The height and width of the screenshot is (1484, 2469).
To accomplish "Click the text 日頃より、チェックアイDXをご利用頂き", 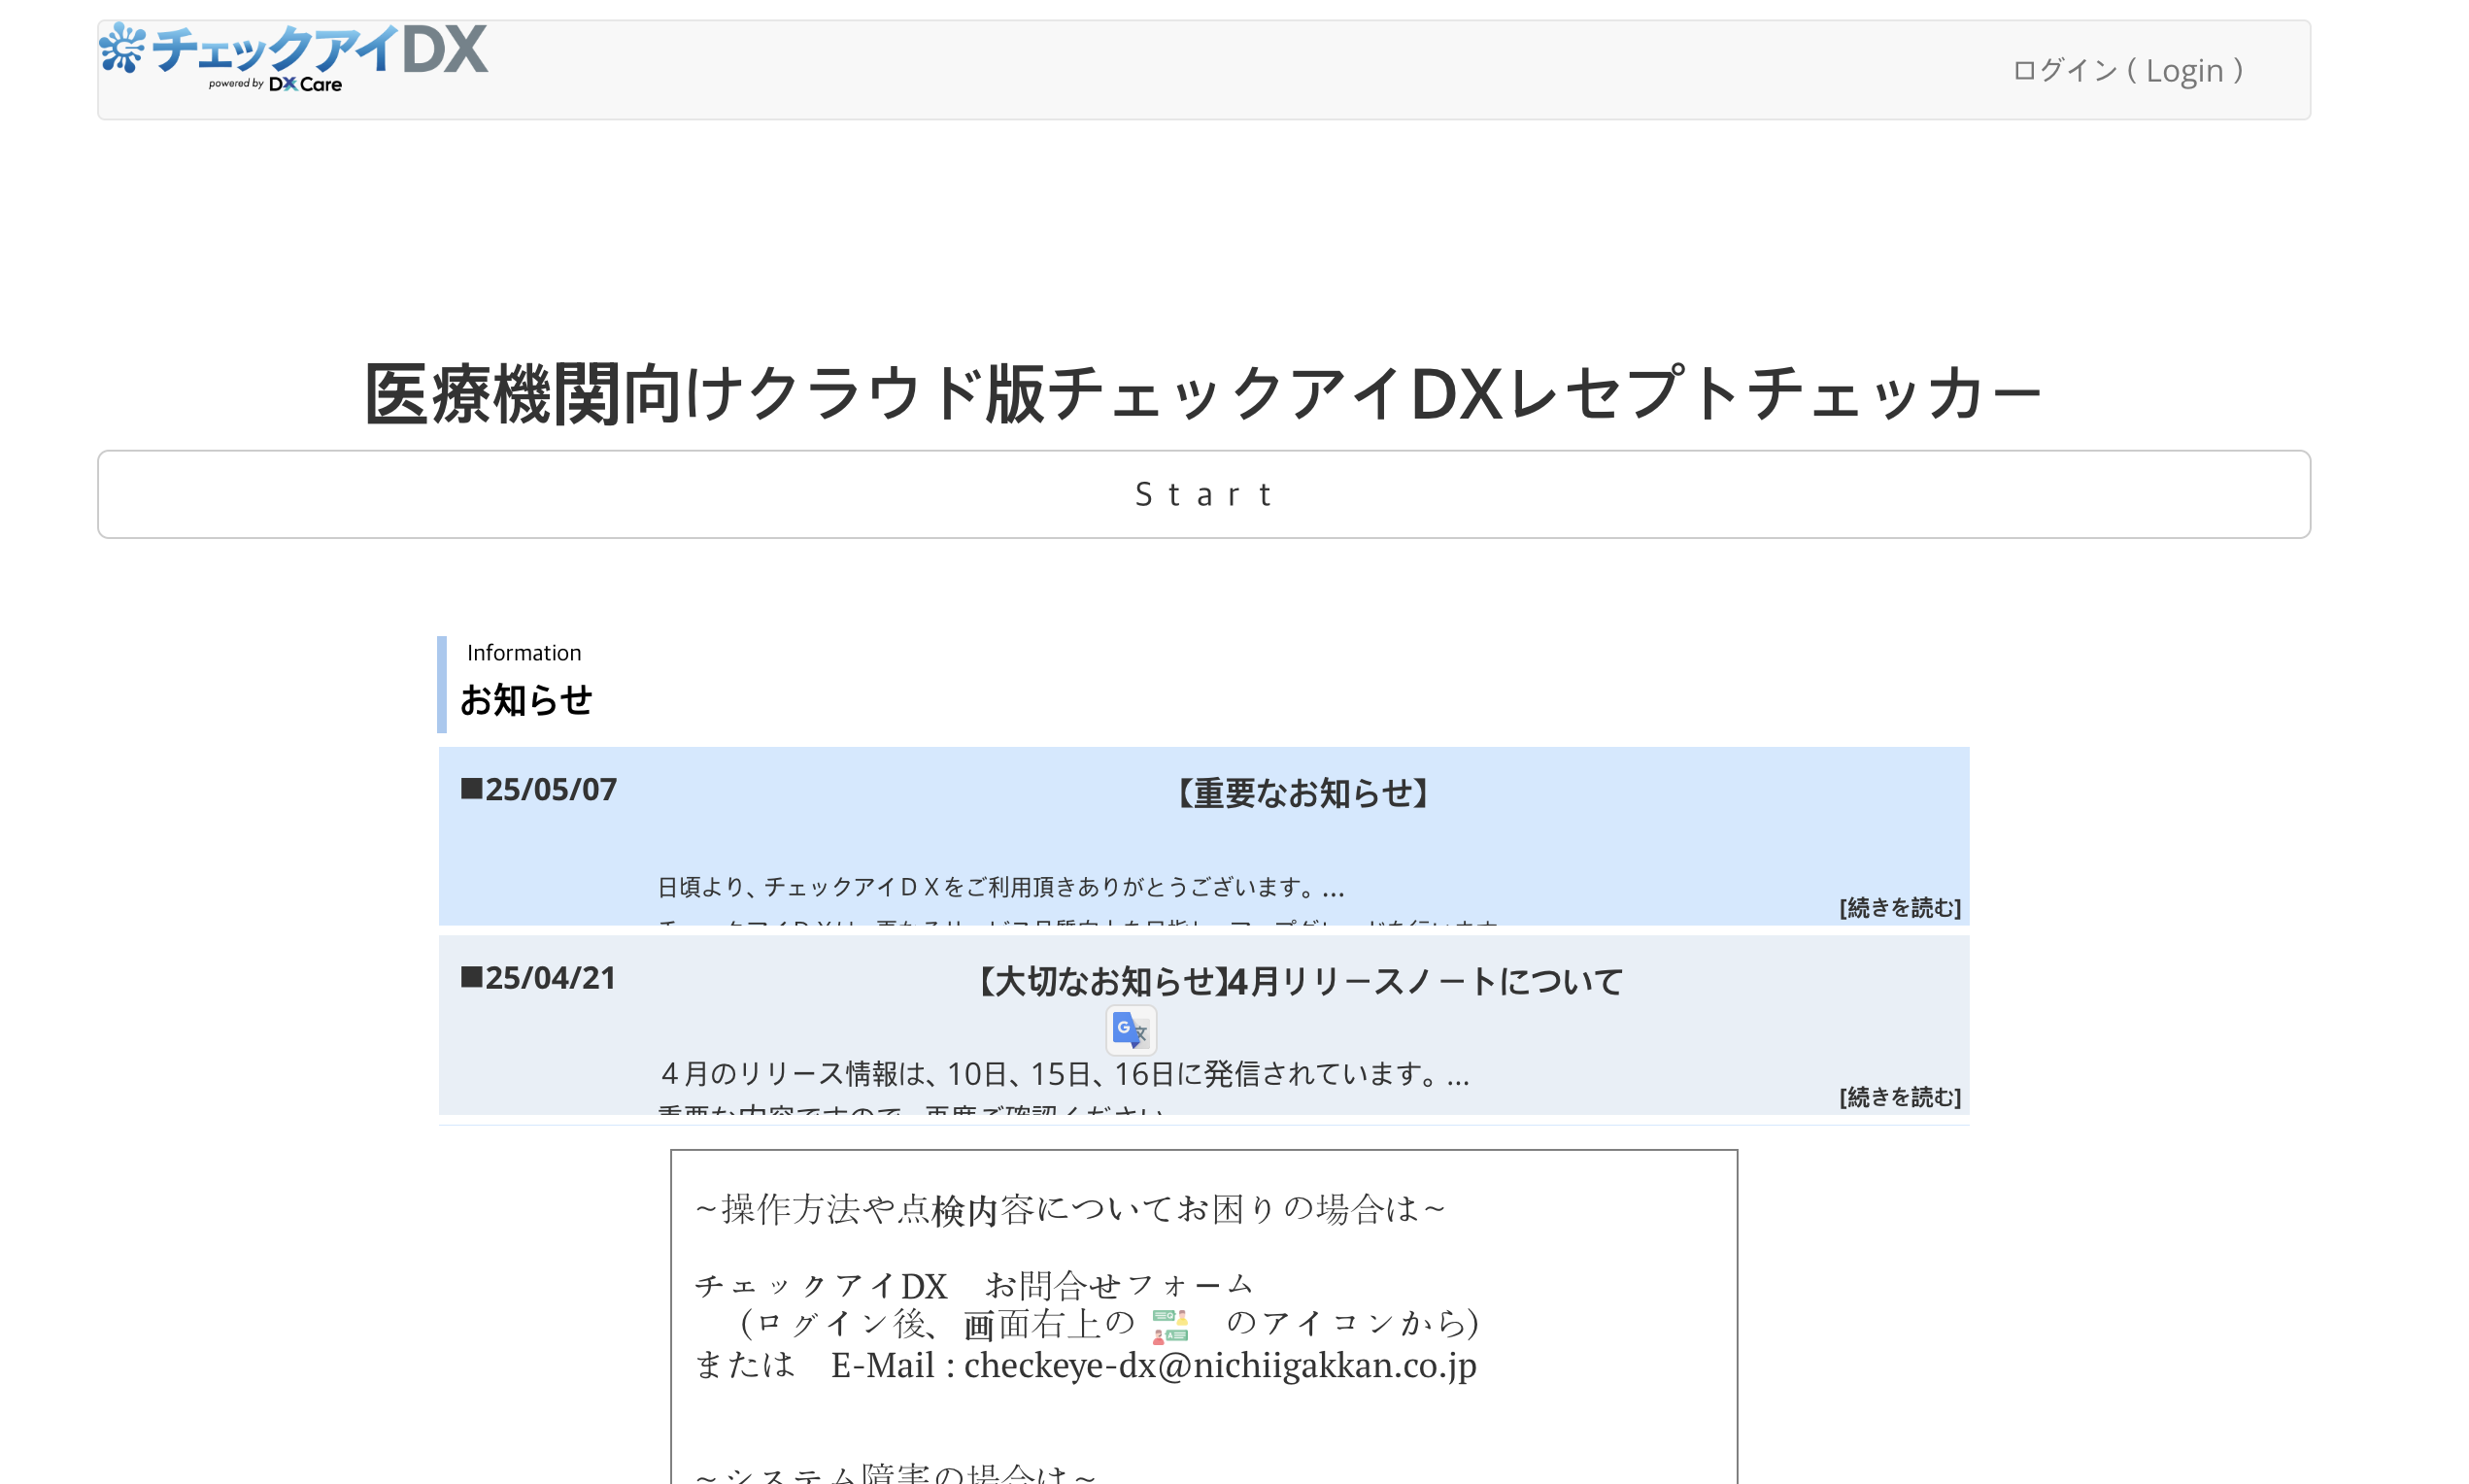I will (1000, 887).
